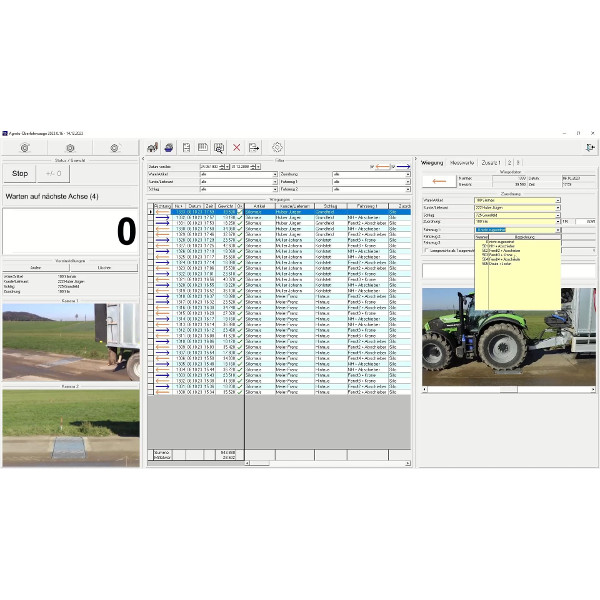Select the third scale icon with arrow
Image resolution: width=600 pixels, height=600 pixels.
pyautogui.click(x=115, y=148)
